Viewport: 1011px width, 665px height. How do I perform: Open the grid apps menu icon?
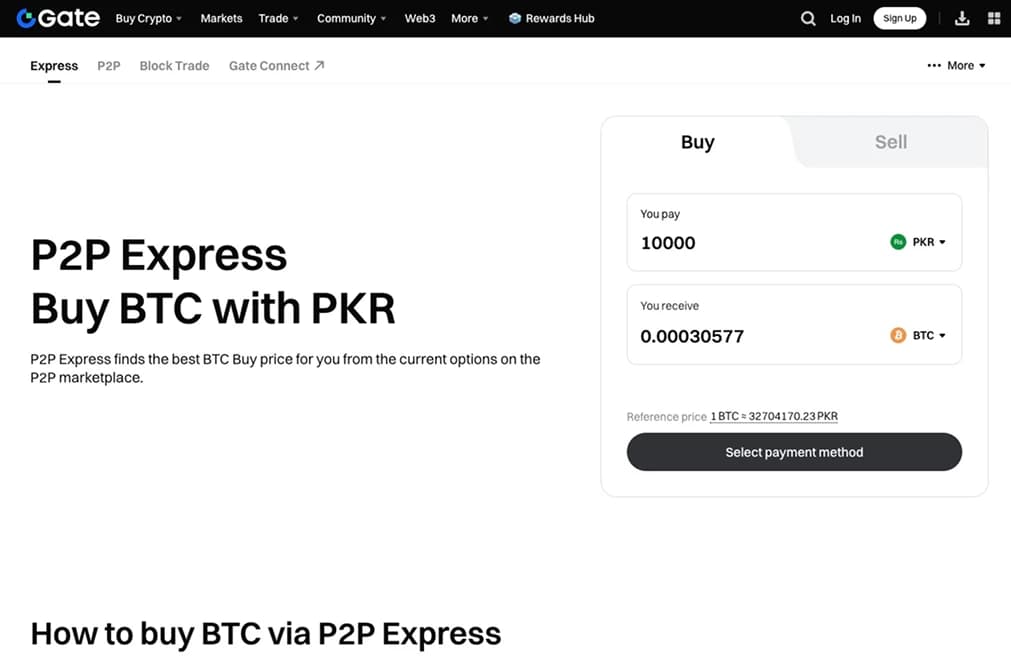994,18
